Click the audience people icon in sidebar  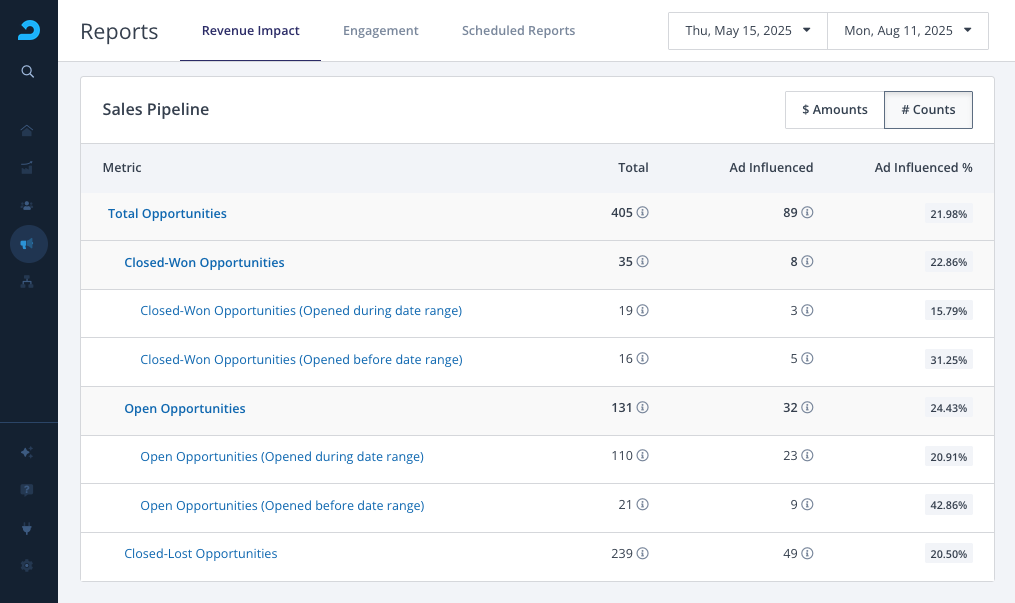(x=28, y=205)
